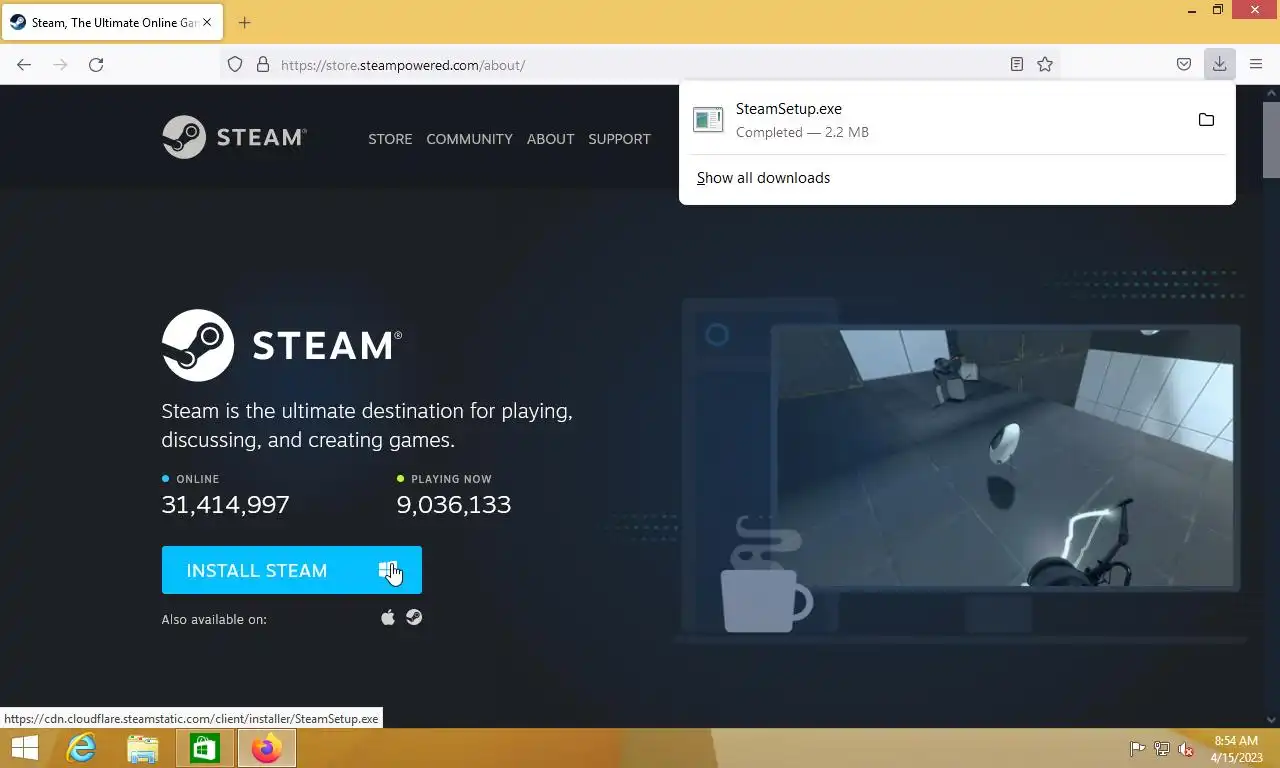Click the SteamSetup.exe file icon
The height and width of the screenshot is (768, 1280).
click(x=708, y=120)
